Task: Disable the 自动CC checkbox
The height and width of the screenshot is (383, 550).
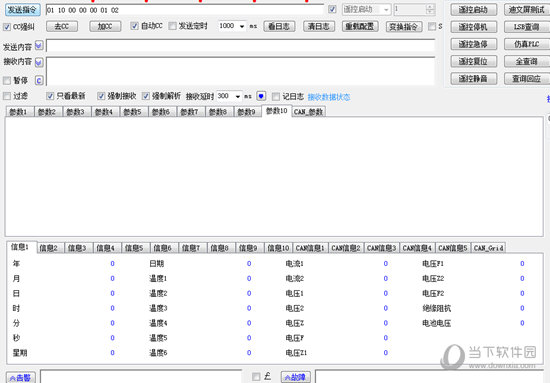Action: [134, 26]
